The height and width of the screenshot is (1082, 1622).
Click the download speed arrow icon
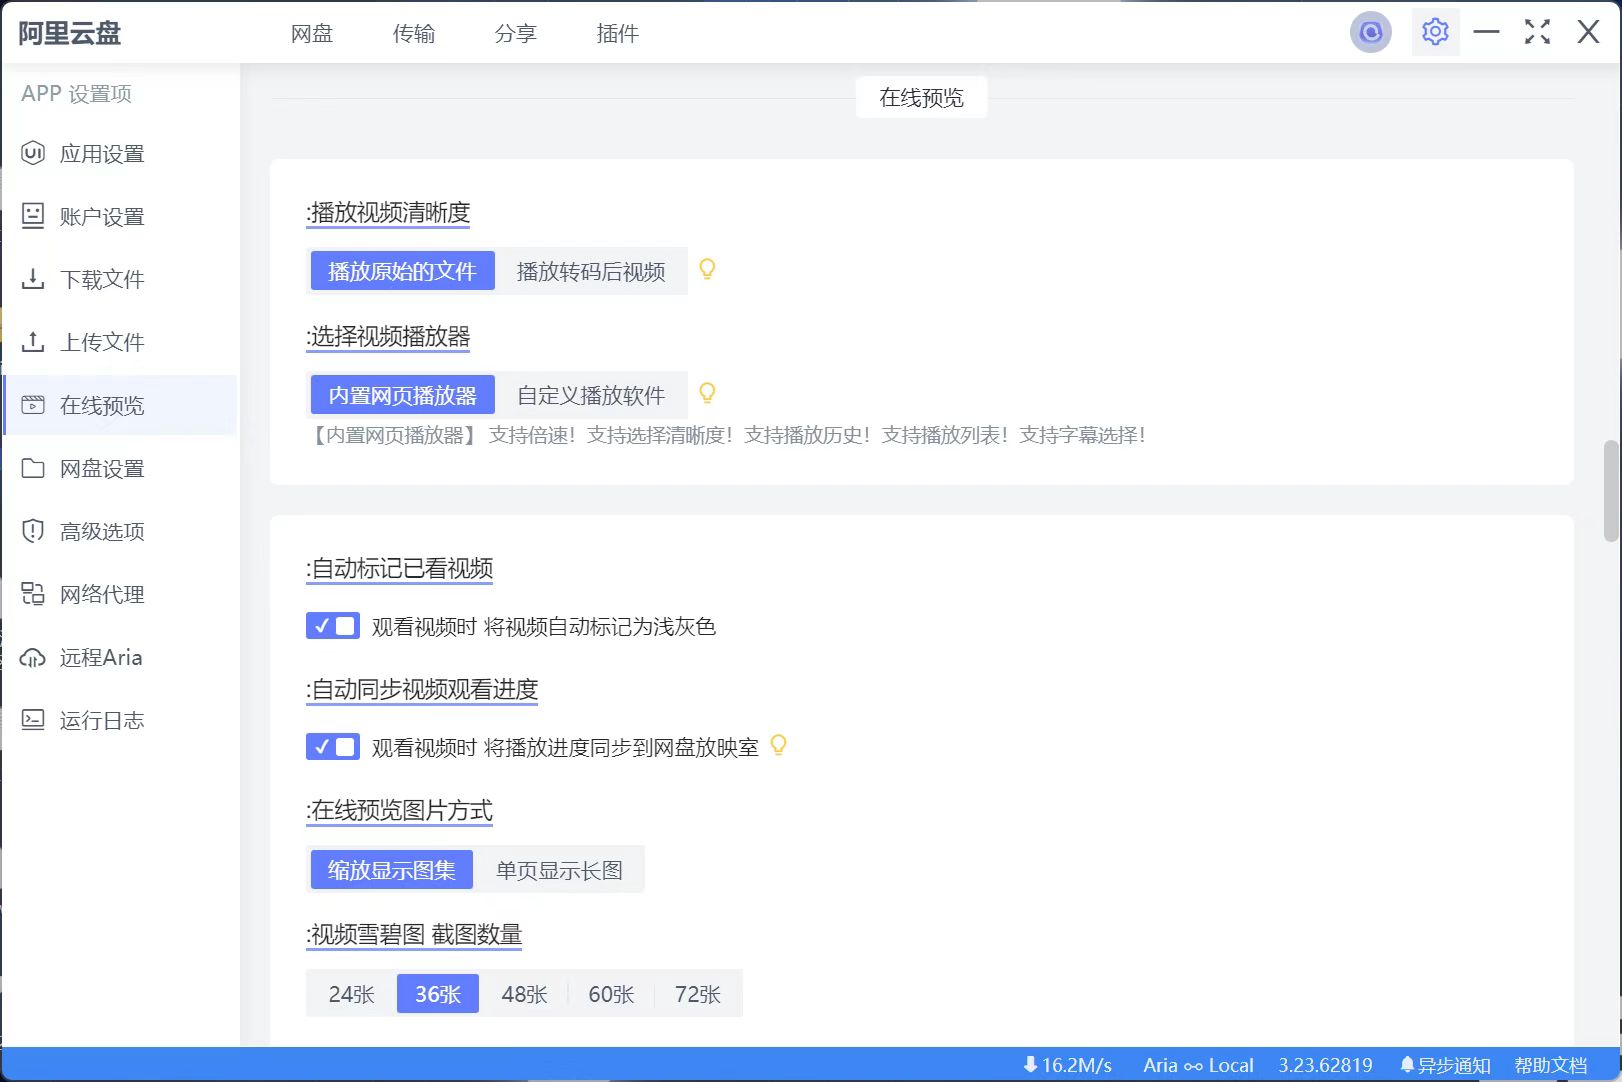(x=1030, y=1065)
